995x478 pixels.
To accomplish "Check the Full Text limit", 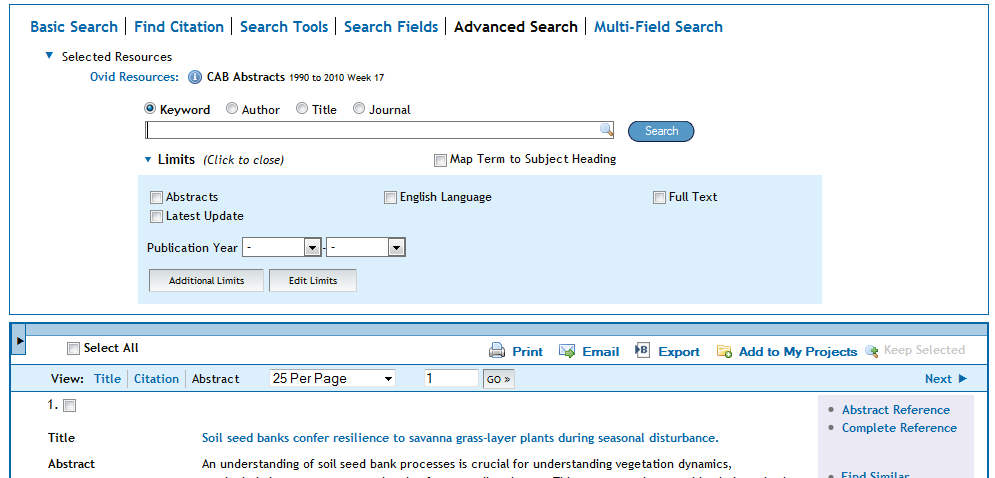I will tap(659, 197).
